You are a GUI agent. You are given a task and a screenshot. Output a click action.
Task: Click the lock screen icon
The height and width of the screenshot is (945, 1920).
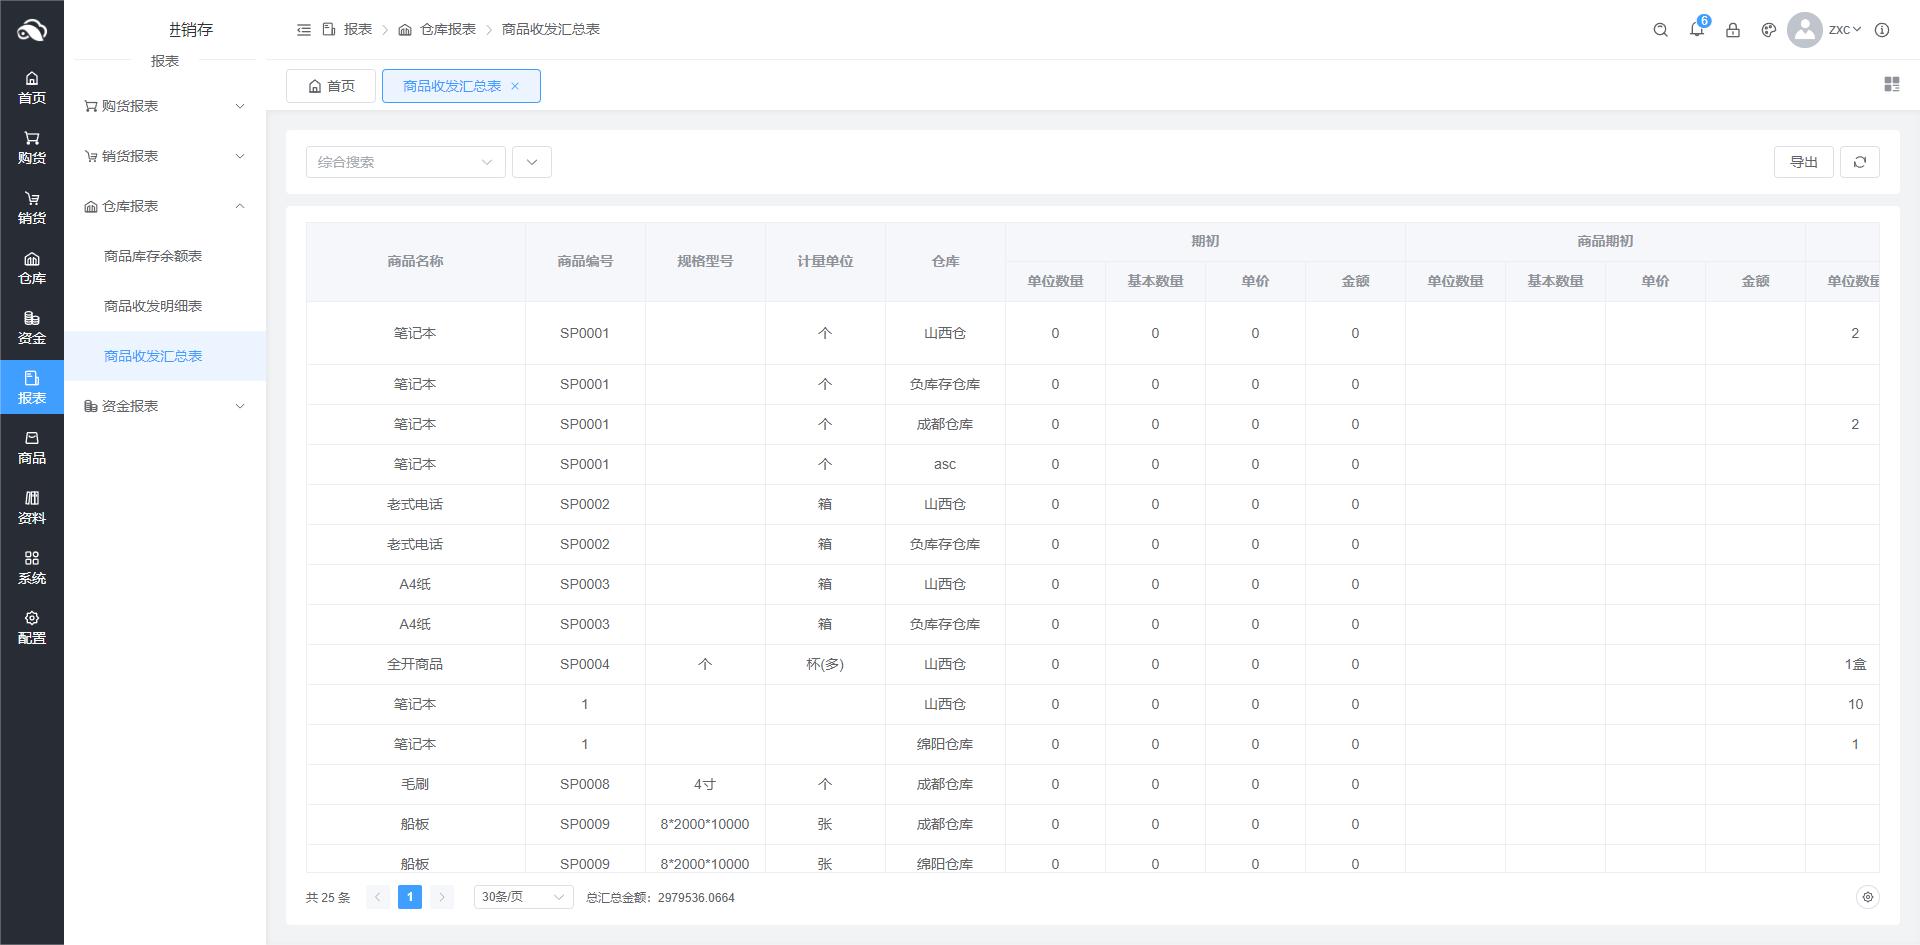click(1732, 30)
